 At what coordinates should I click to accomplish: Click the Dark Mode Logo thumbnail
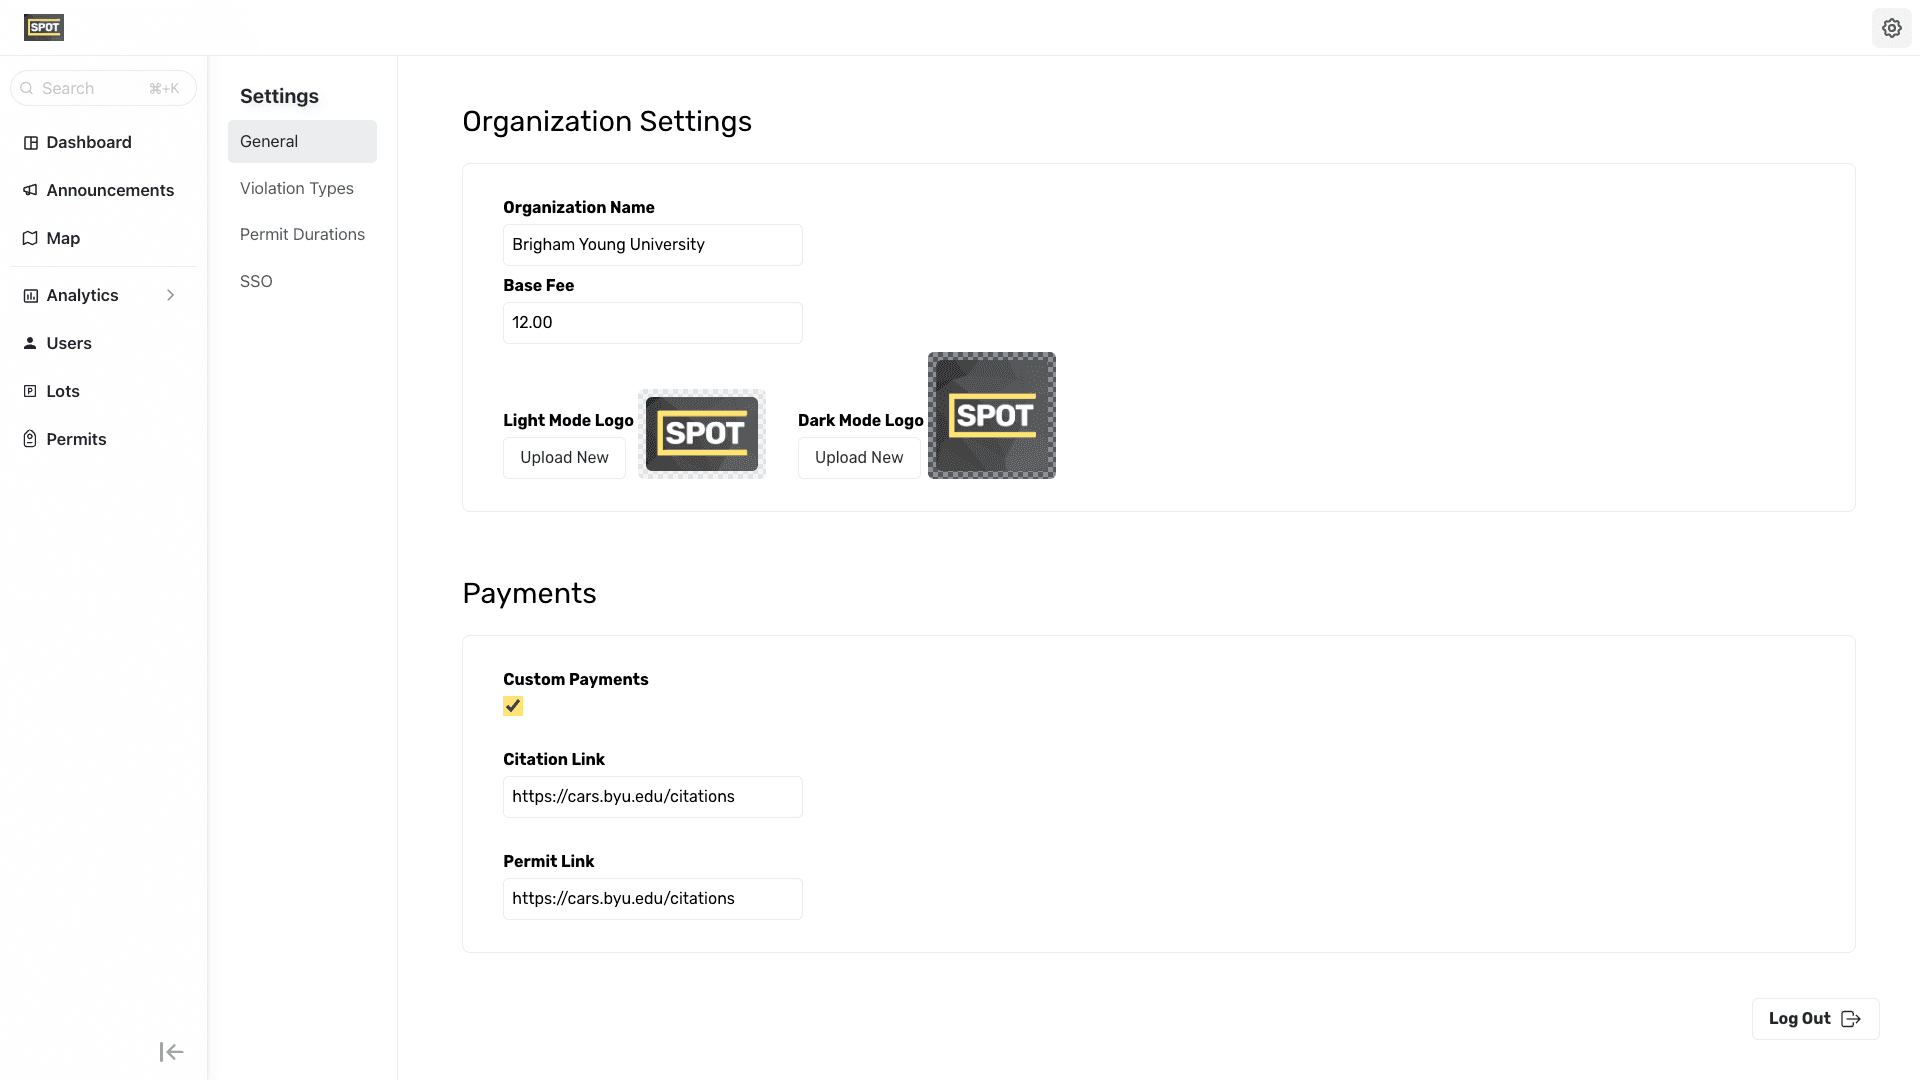point(991,415)
